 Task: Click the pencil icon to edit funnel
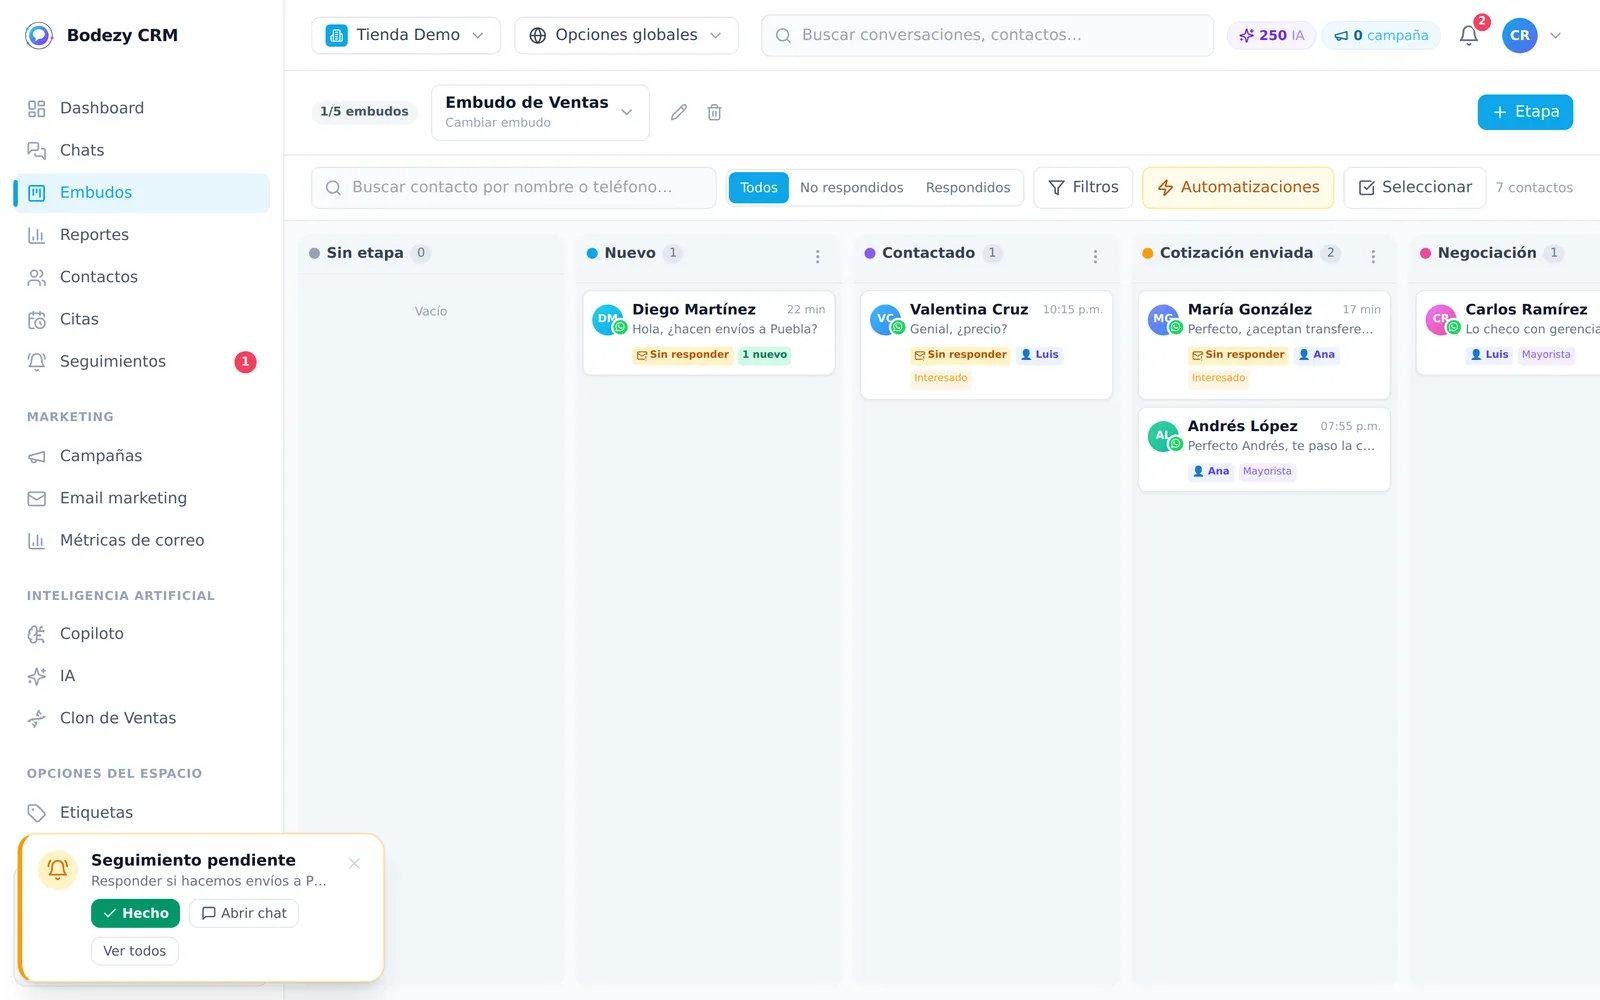tap(679, 112)
